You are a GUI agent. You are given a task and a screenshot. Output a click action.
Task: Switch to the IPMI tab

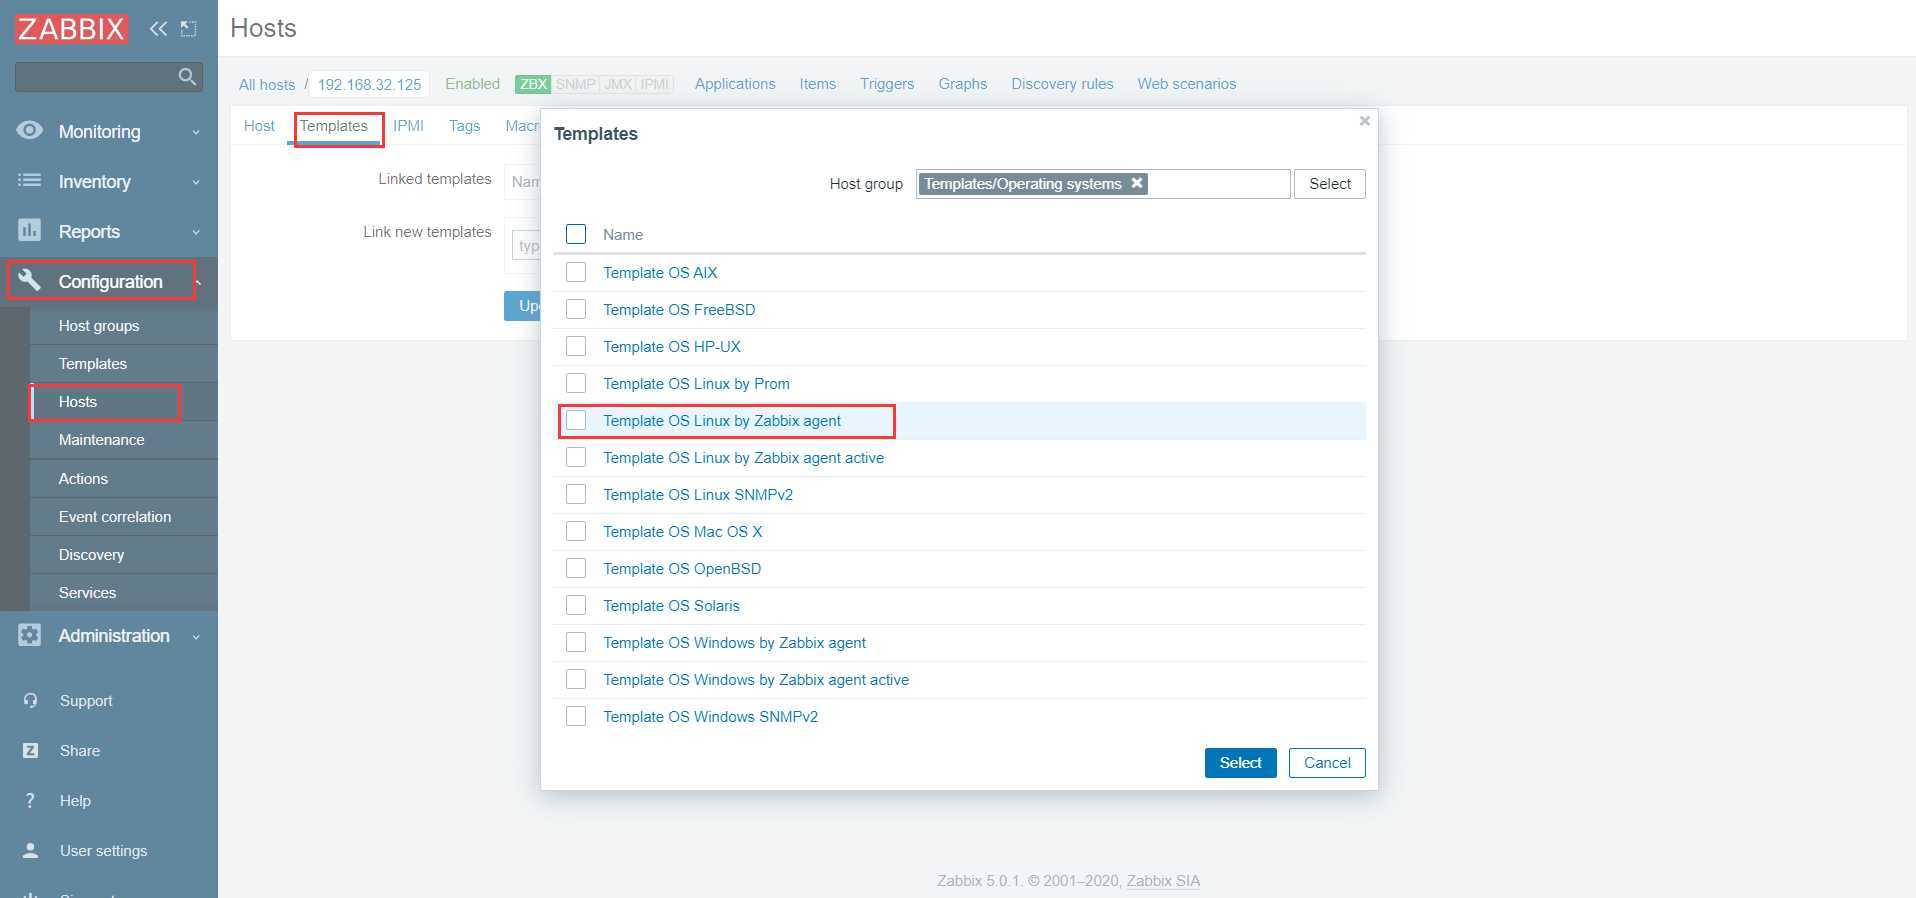coord(408,125)
